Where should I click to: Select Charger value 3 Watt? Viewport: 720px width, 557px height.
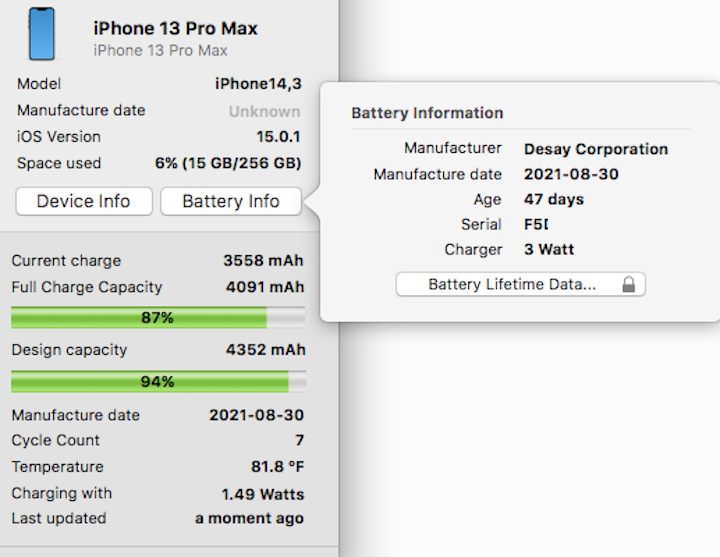pos(549,249)
